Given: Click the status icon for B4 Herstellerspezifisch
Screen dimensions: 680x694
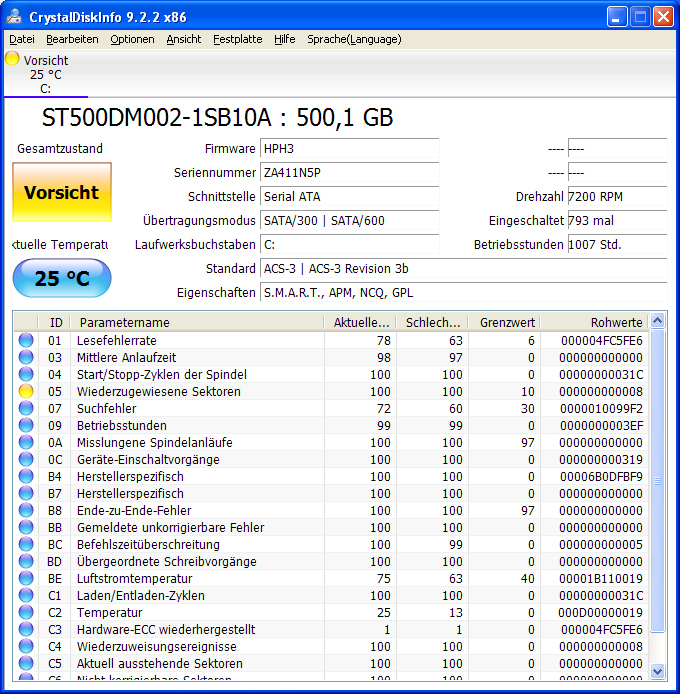Looking at the screenshot, I should tap(26, 477).
